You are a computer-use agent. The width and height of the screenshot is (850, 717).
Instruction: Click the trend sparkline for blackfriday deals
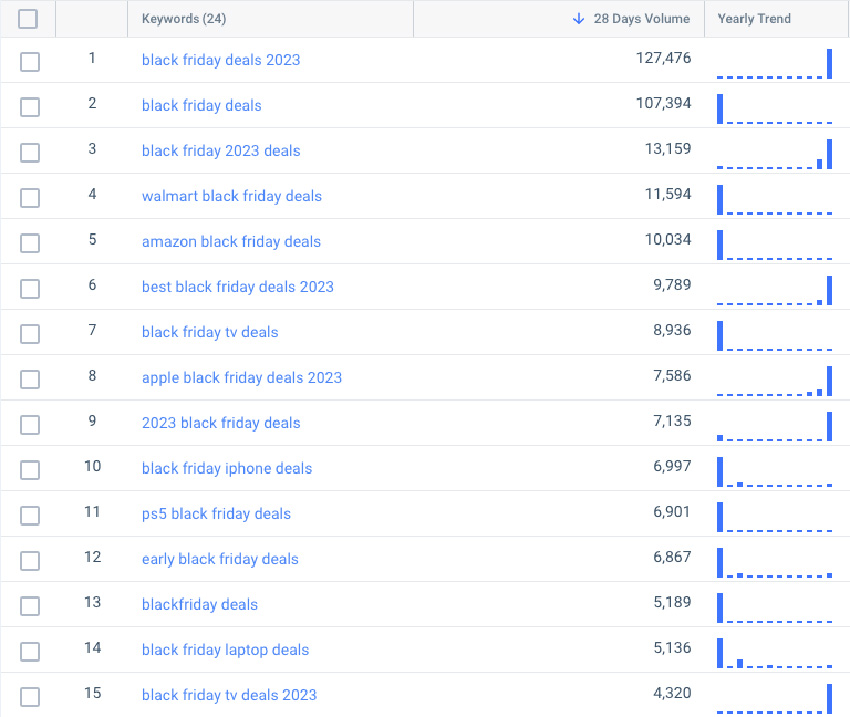pyautogui.click(x=775, y=606)
